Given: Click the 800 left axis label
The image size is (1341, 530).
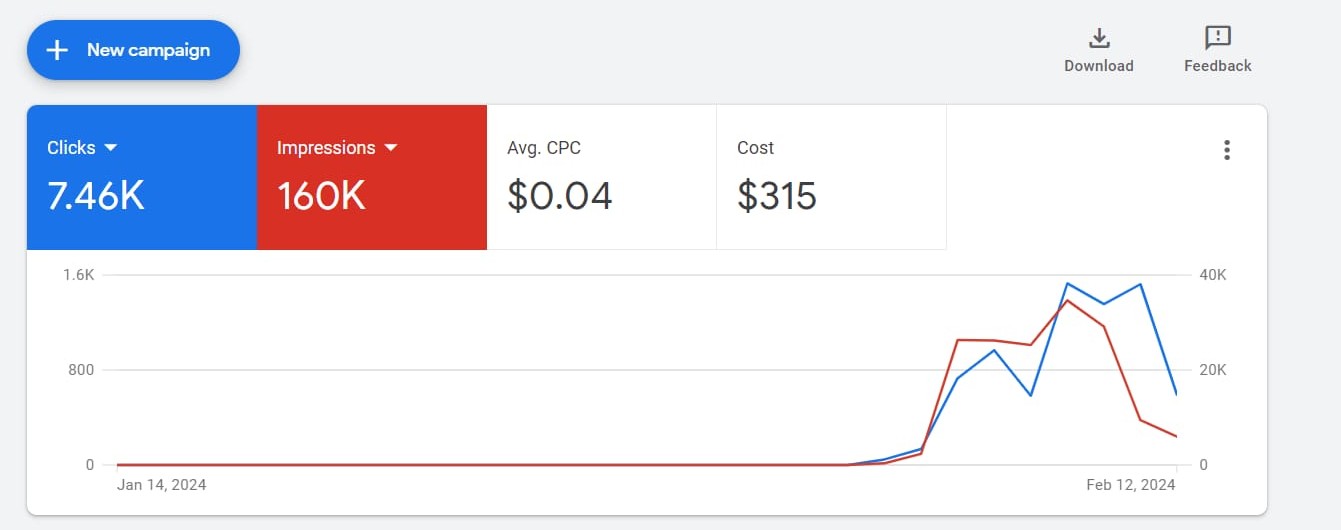Looking at the screenshot, I should tap(80, 370).
